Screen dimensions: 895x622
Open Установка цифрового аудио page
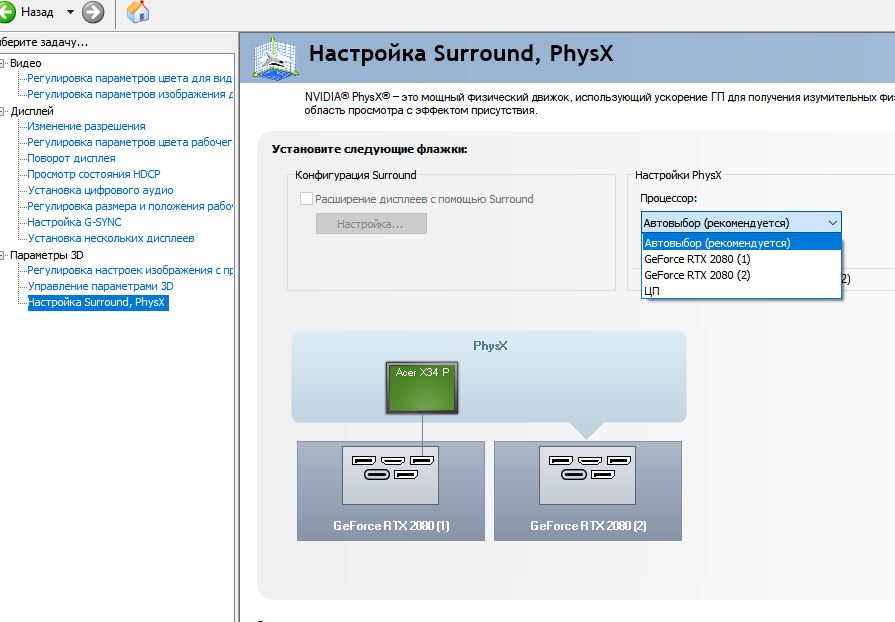click(100, 190)
